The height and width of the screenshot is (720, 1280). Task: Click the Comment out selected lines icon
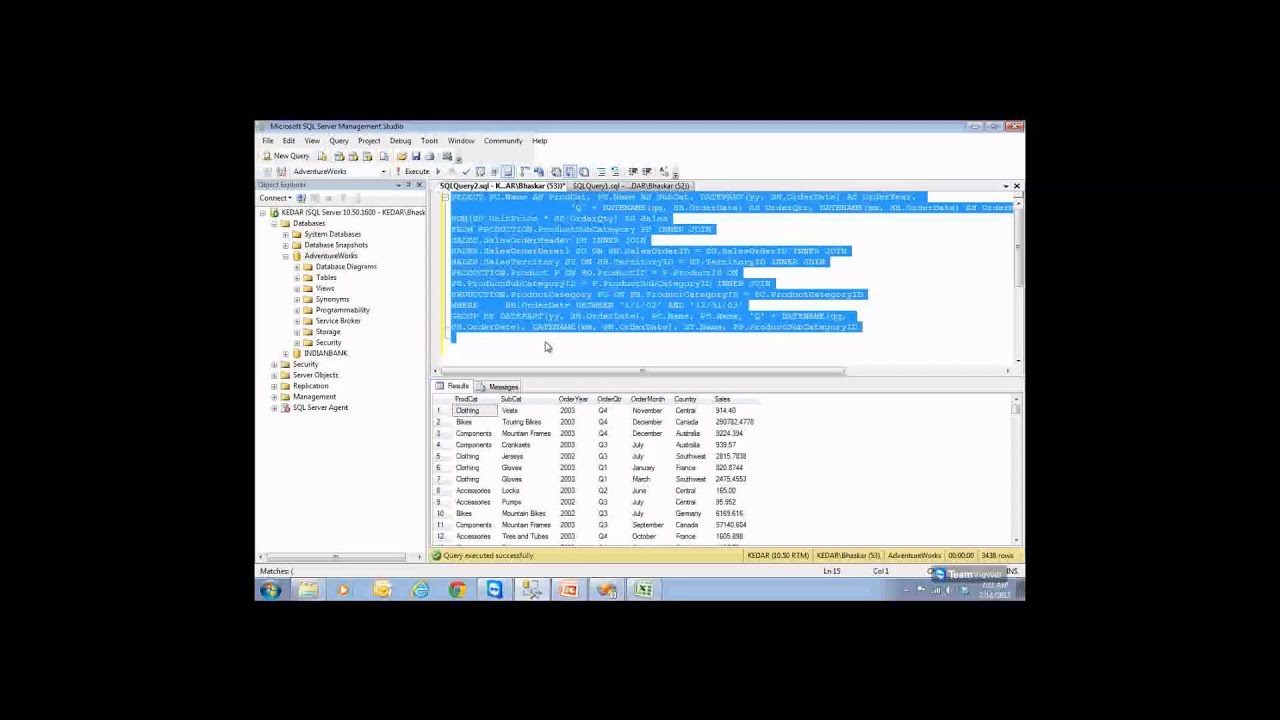click(601, 171)
